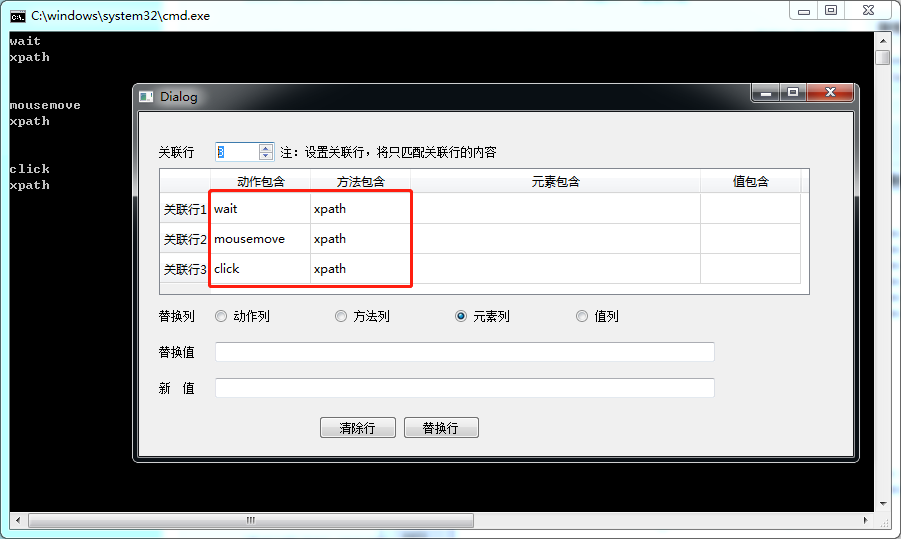This screenshot has width=901, height=539.
Task: Click 'mousemove' text in cmd console
Action: [45, 105]
